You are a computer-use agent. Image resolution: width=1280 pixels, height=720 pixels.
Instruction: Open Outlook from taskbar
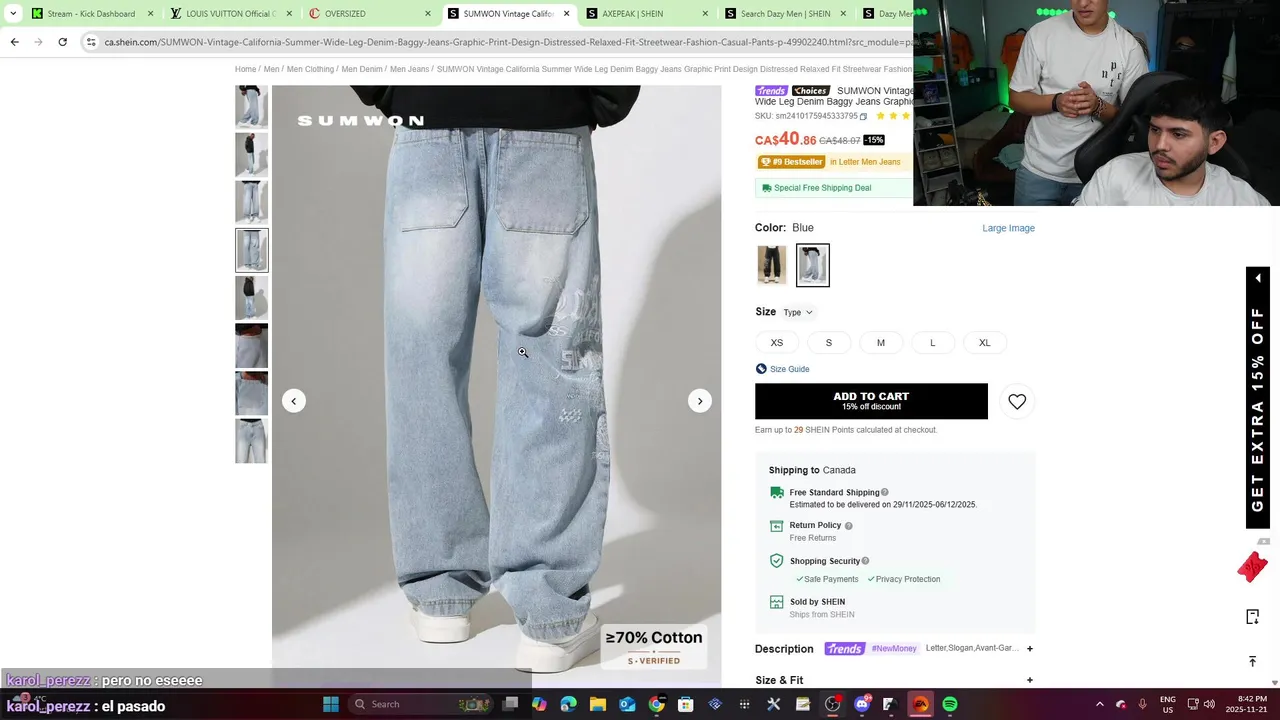coord(627,704)
